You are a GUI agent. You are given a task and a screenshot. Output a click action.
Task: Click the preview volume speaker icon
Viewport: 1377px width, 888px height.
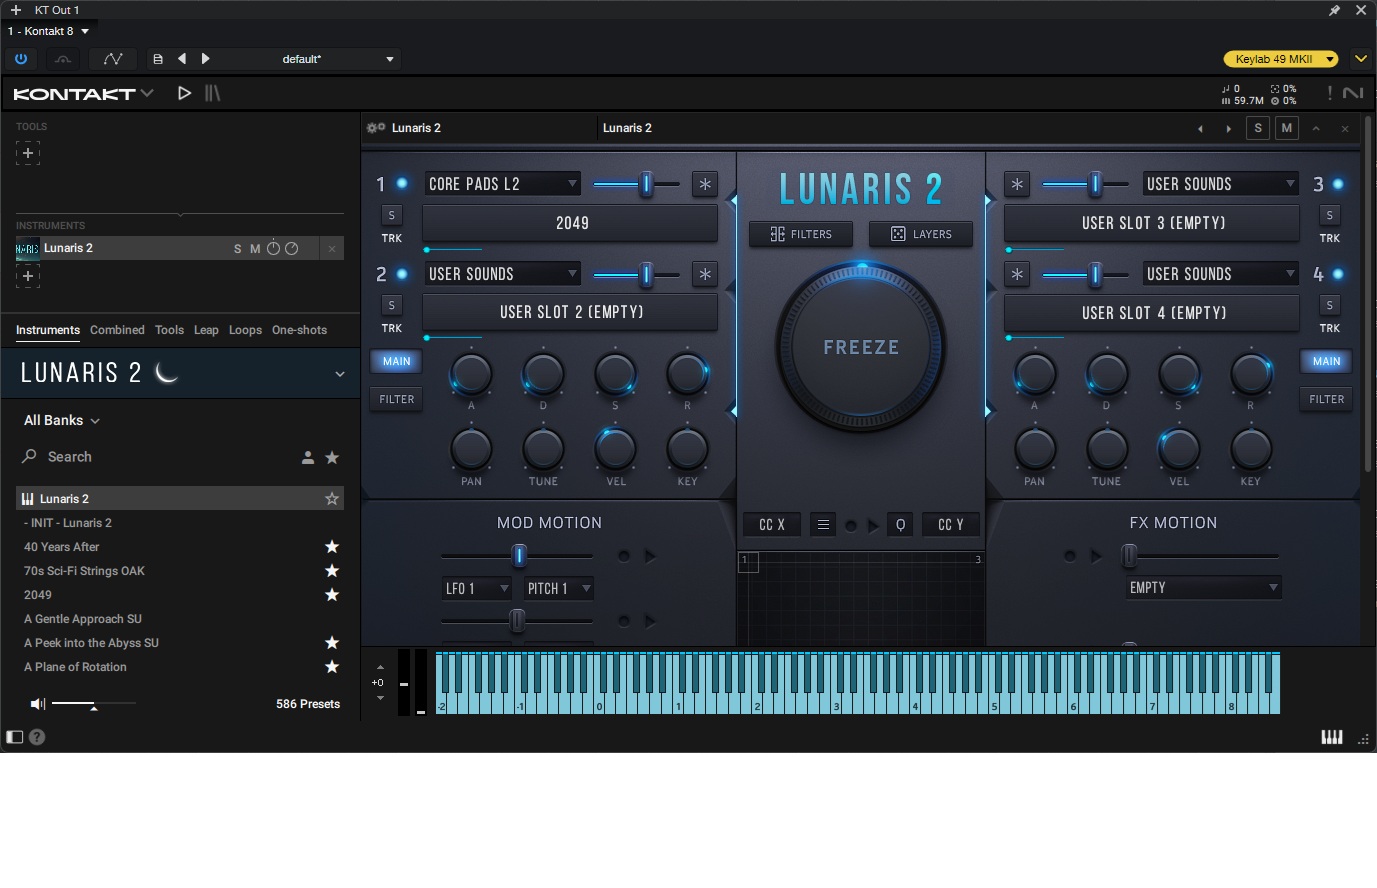pos(38,704)
